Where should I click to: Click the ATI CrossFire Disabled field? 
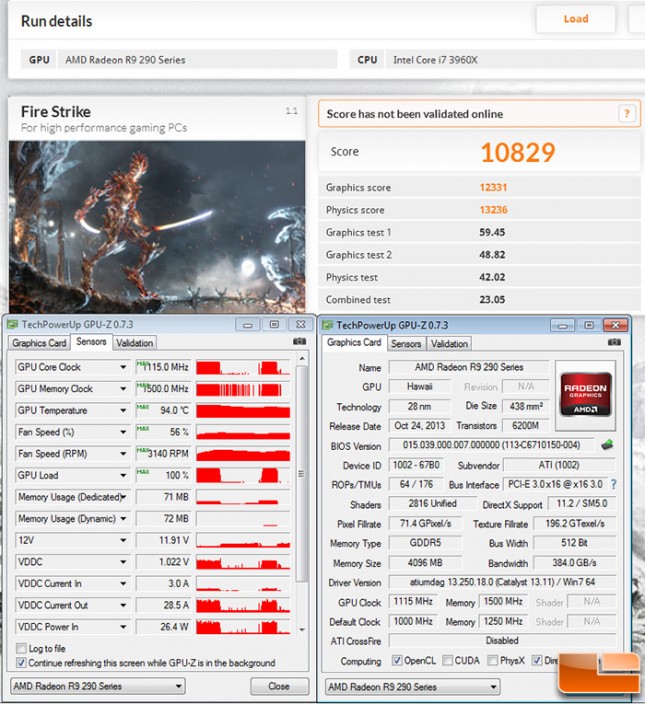coord(502,640)
